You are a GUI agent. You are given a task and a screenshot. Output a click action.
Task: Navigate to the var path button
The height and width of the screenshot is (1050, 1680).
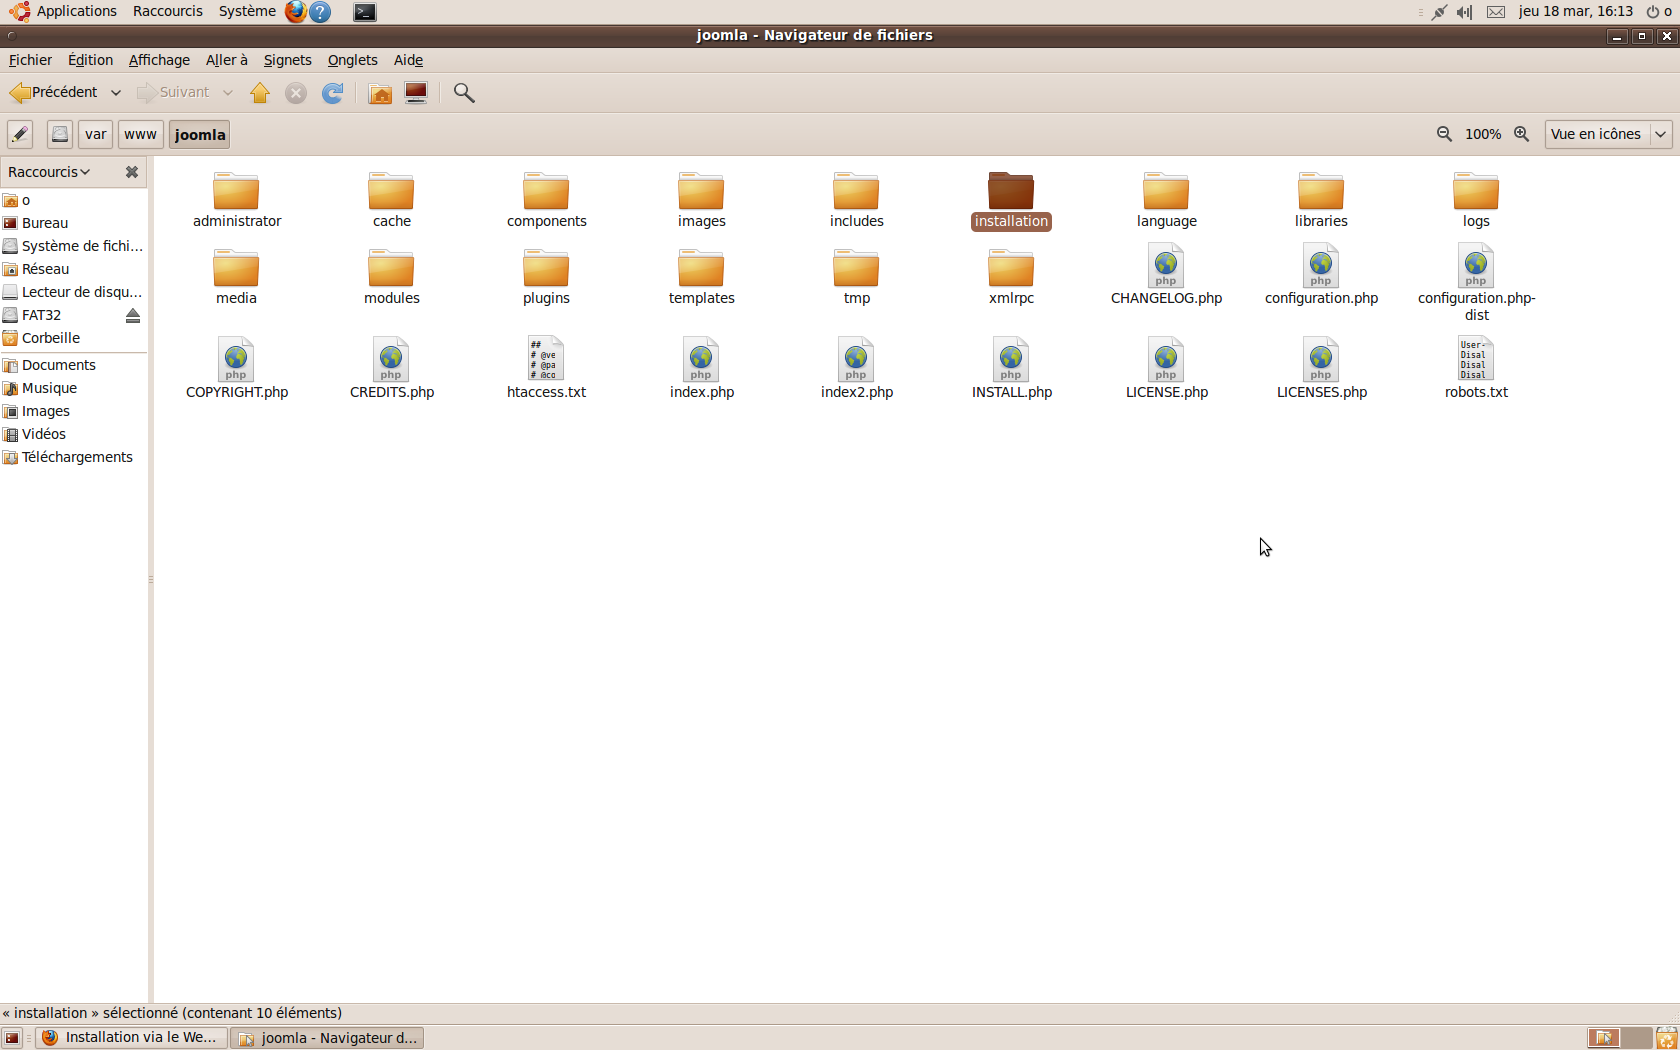coord(96,134)
